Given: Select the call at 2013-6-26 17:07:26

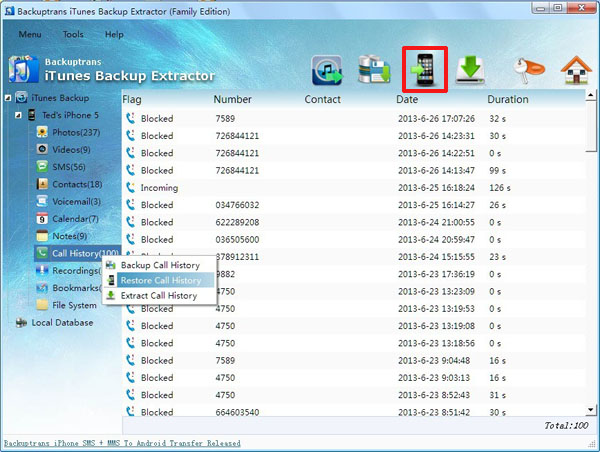Looking at the screenshot, I should click(354, 119).
